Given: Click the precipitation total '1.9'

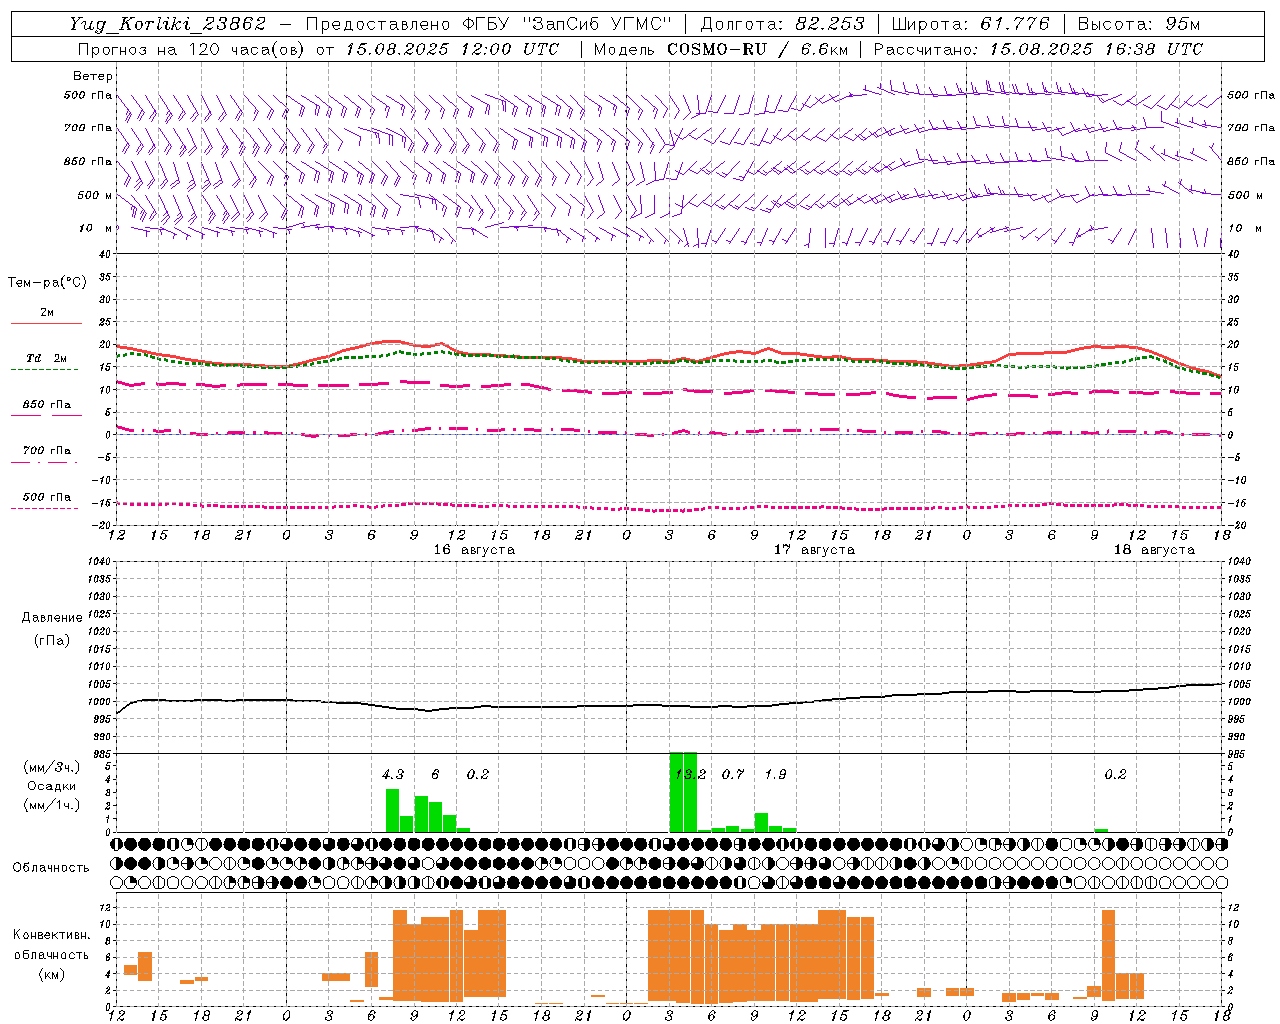Looking at the screenshot, I should coord(775,774).
